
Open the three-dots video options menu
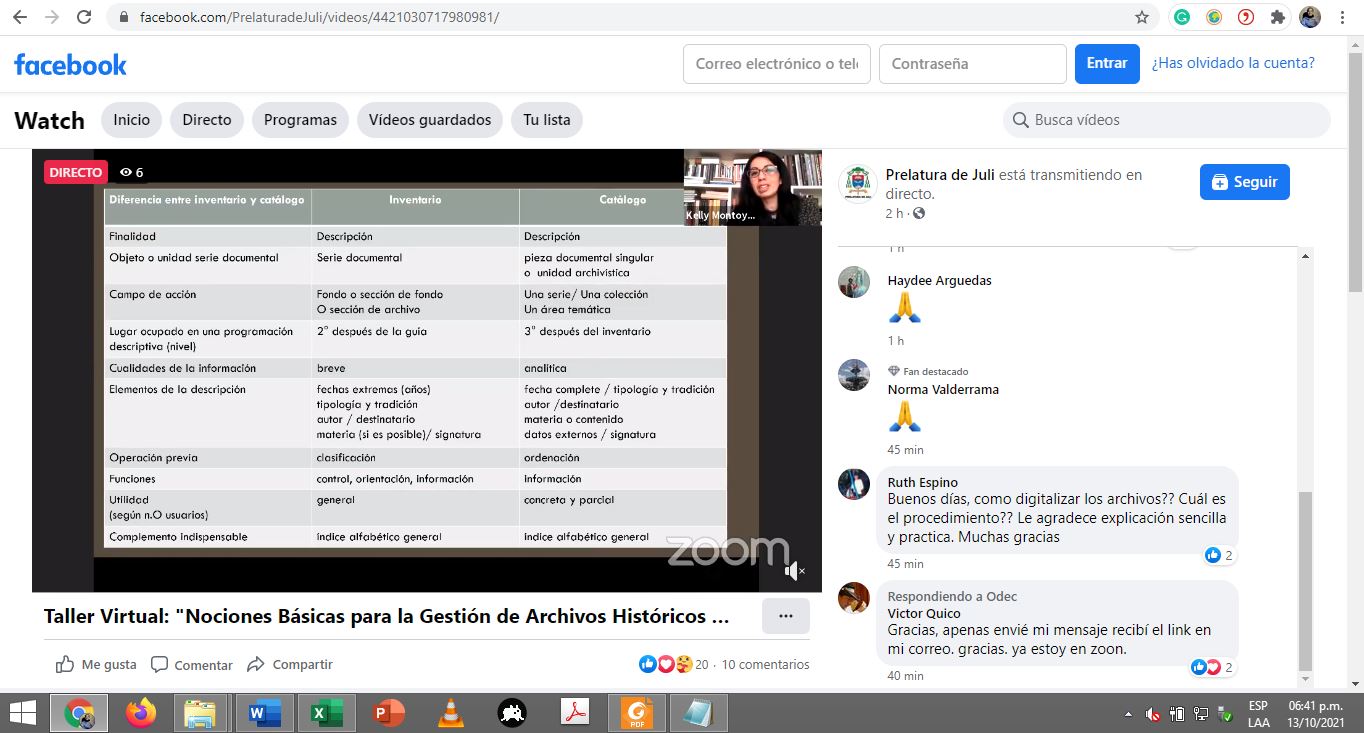coord(785,616)
